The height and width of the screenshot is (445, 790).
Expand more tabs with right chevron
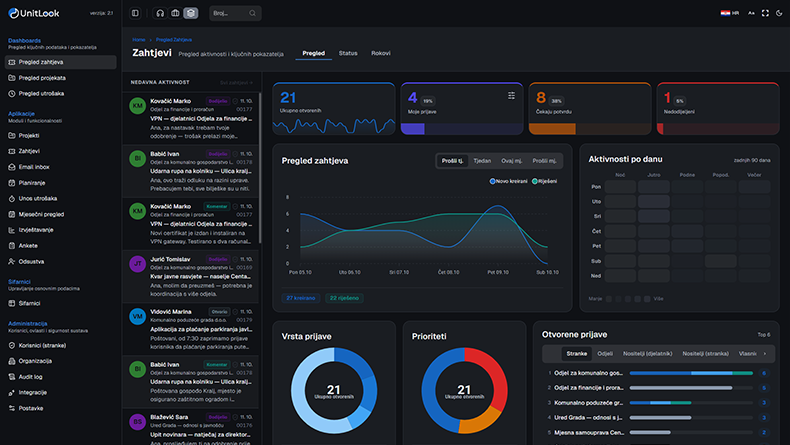tap(765, 354)
